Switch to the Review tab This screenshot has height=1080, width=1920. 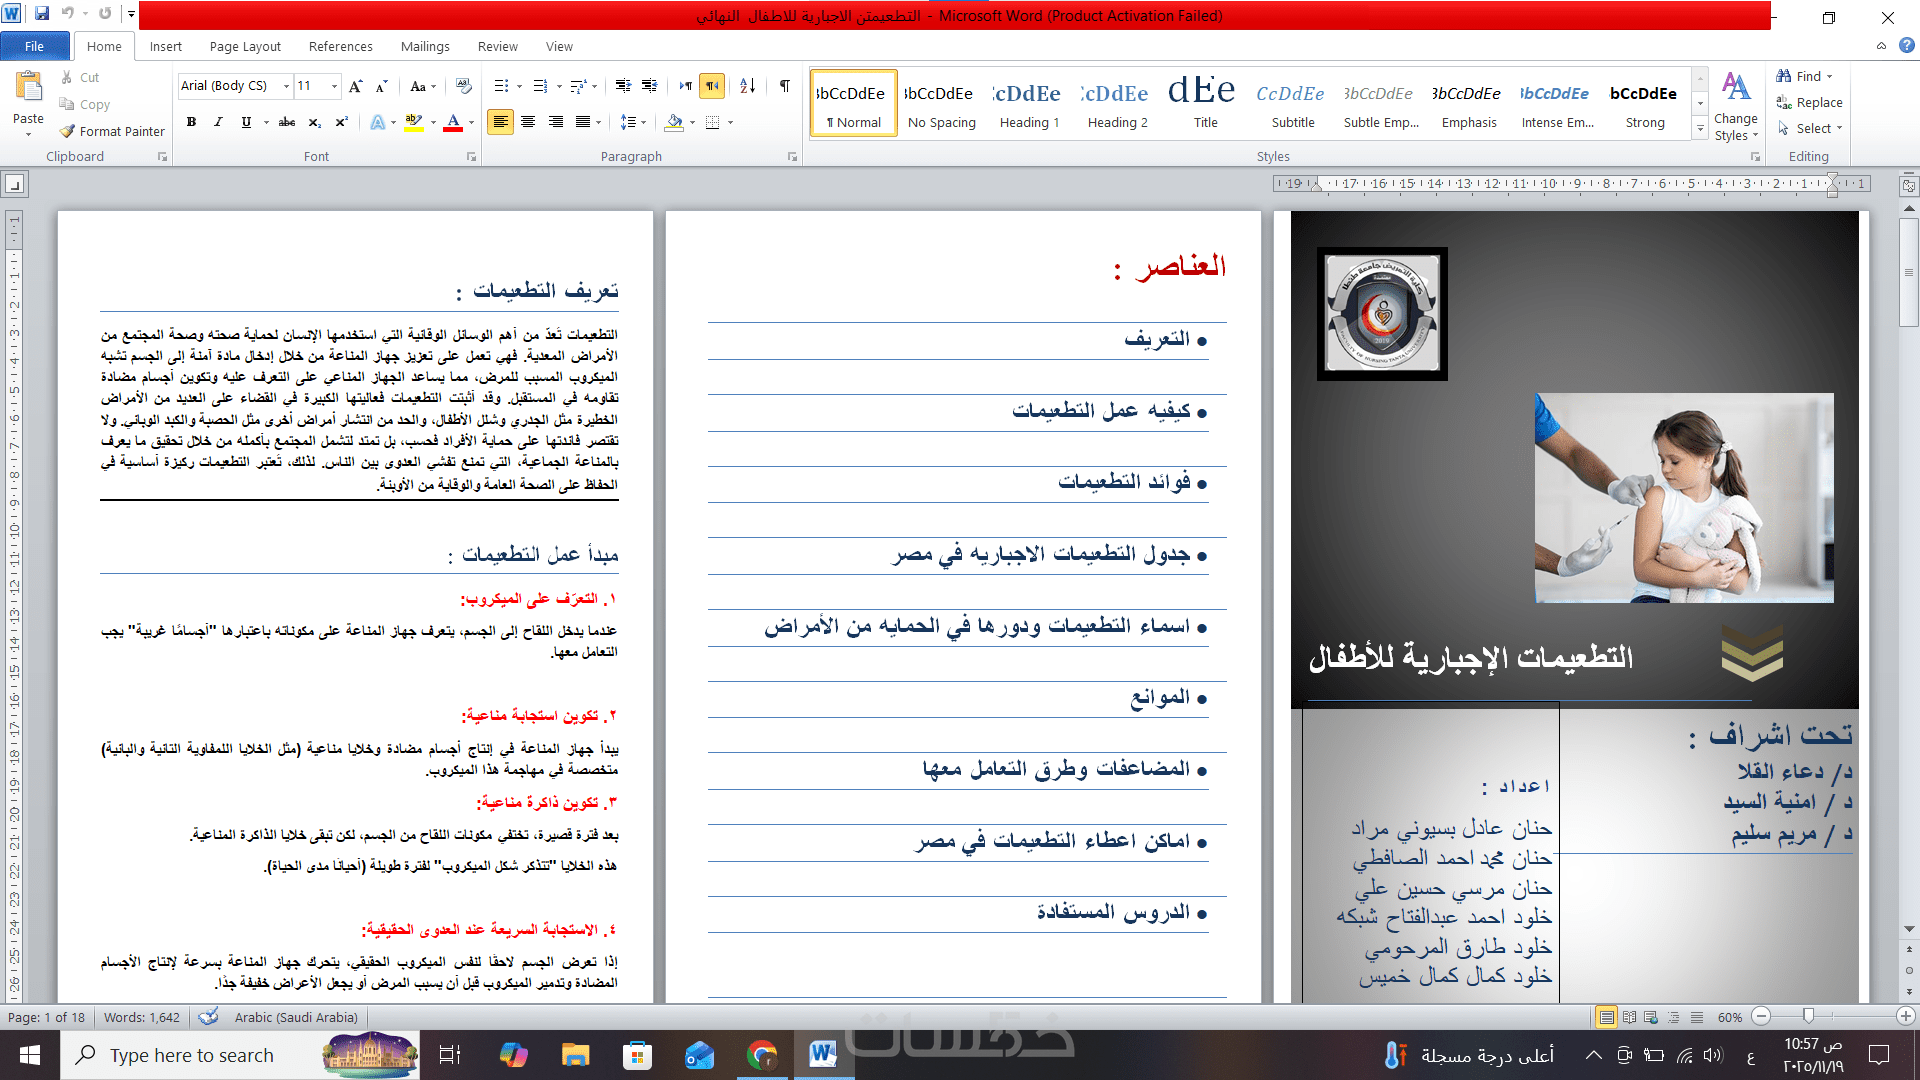pos(497,46)
